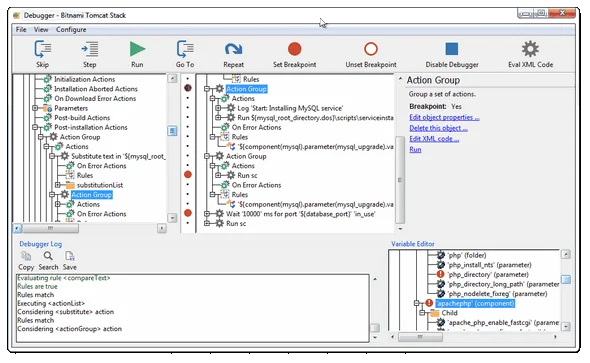Select 'php_nodelete_fixreg' parameter row
Viewport: 590px width, 363px height.
[497, 294]
